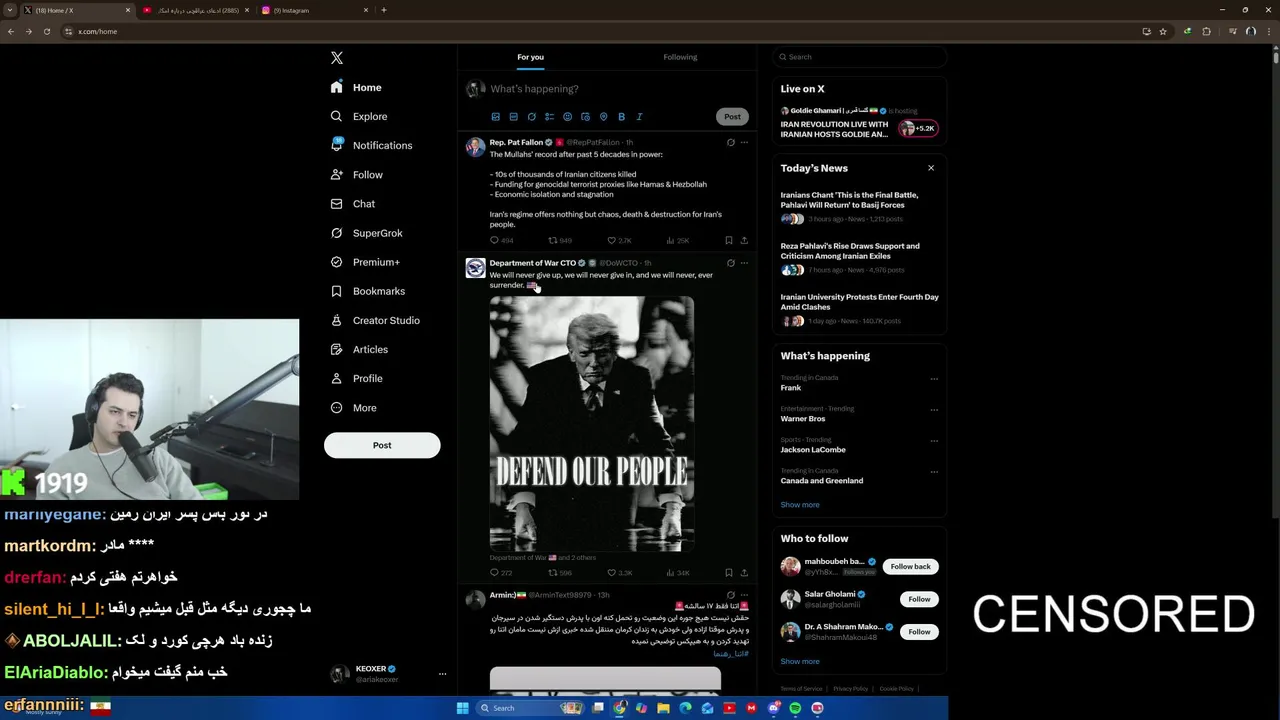Follow Salar Gholami
Screen dimensions: 1280x720
coord(919,599)
